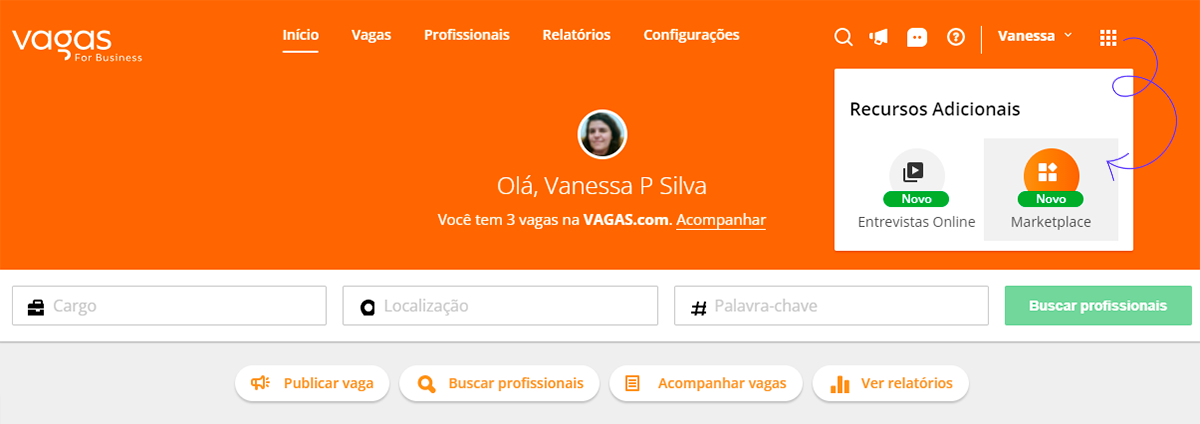
Task: Click the megaphone announcements icon
Action: click(x=879, y=37)
